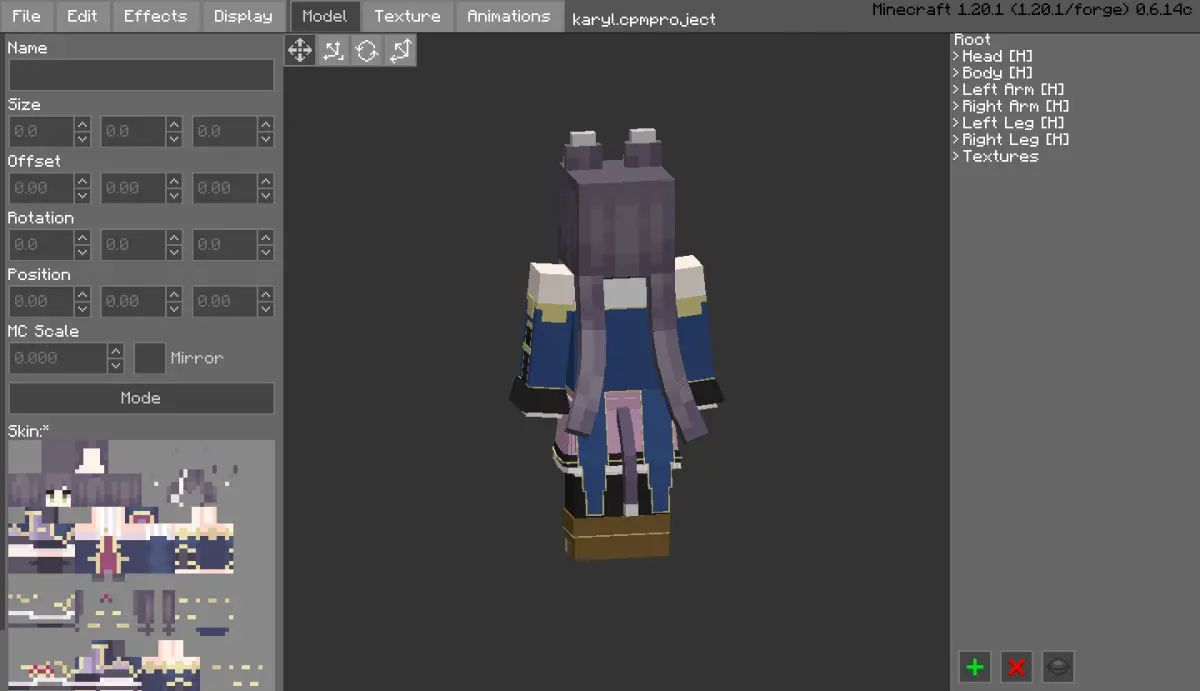
Task: Increase the third Rotation value with up arrow
Action: point(266,238)
